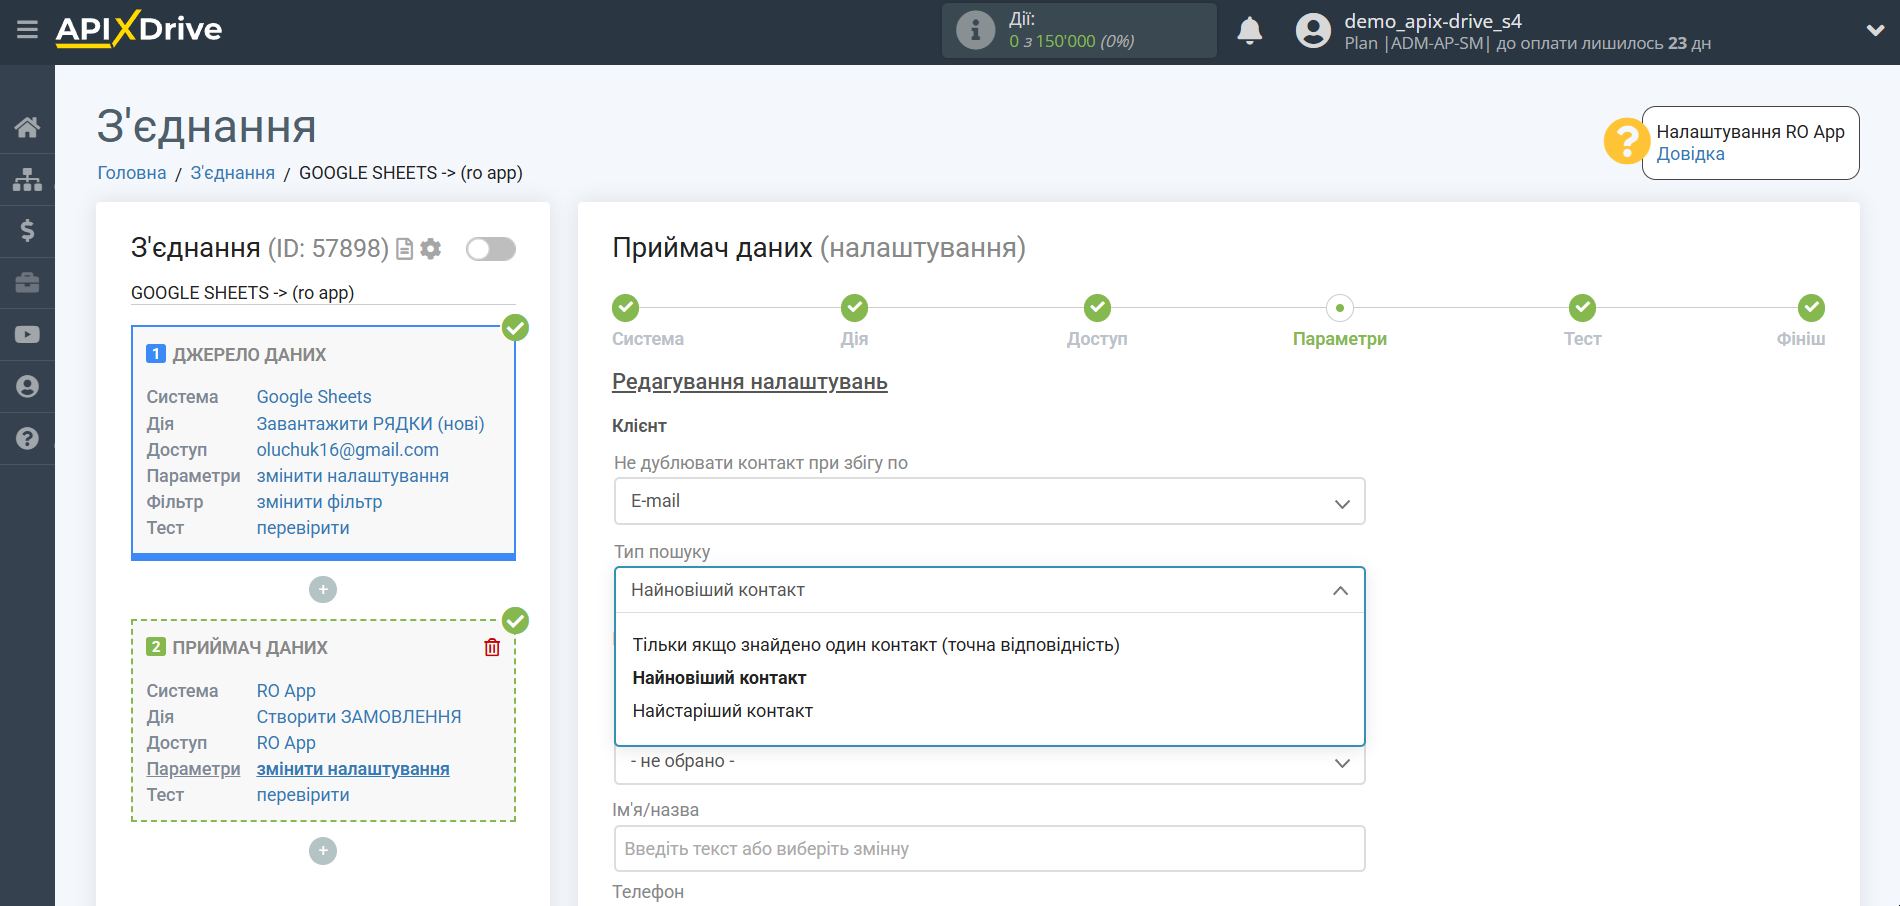Select 'Найстаріший контакт' option
The height and width of the screenshot is (906, 1900).
point(722,711)
